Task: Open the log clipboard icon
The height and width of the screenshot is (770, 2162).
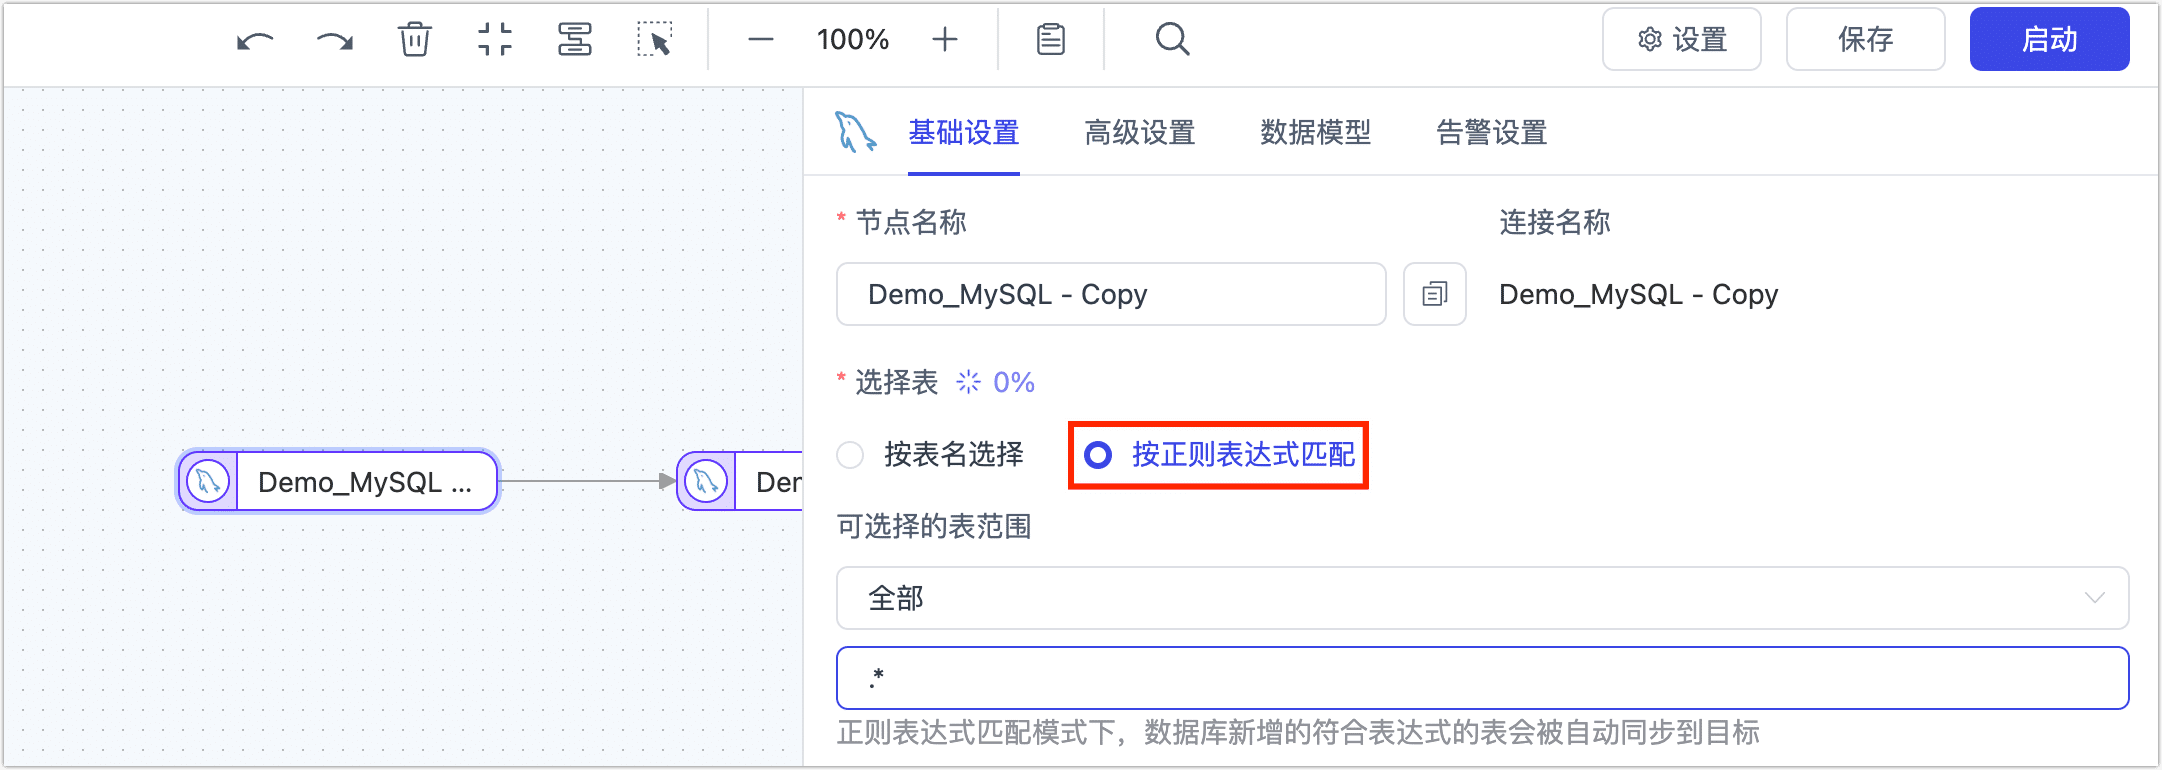Action: [1051, 39]
